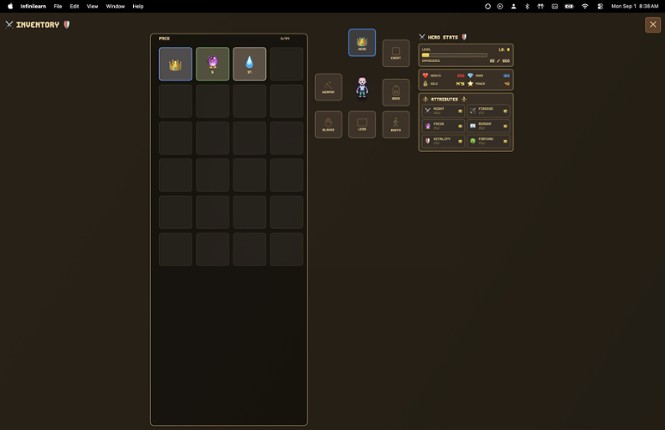Click the pack slot count text
Screen dimensions: 665x430
(x=285, y=39)
